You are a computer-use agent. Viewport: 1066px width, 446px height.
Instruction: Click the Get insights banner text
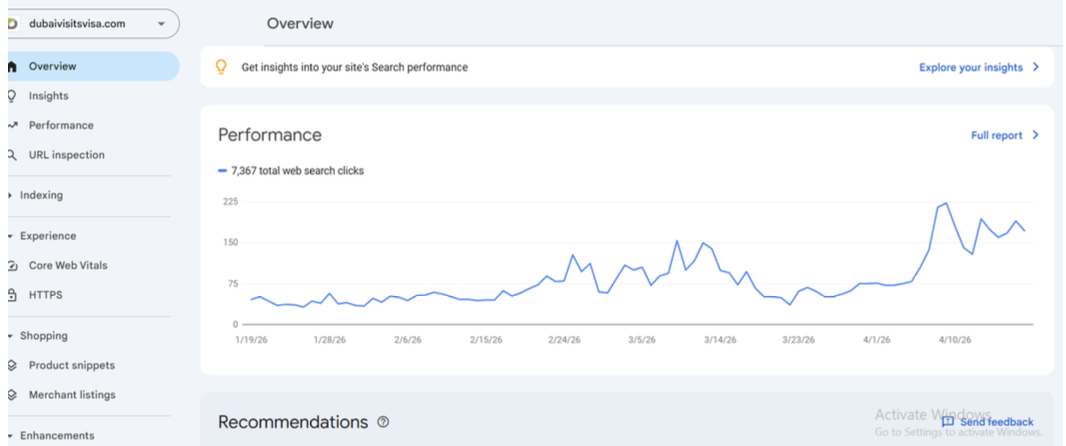pos(354,67)
